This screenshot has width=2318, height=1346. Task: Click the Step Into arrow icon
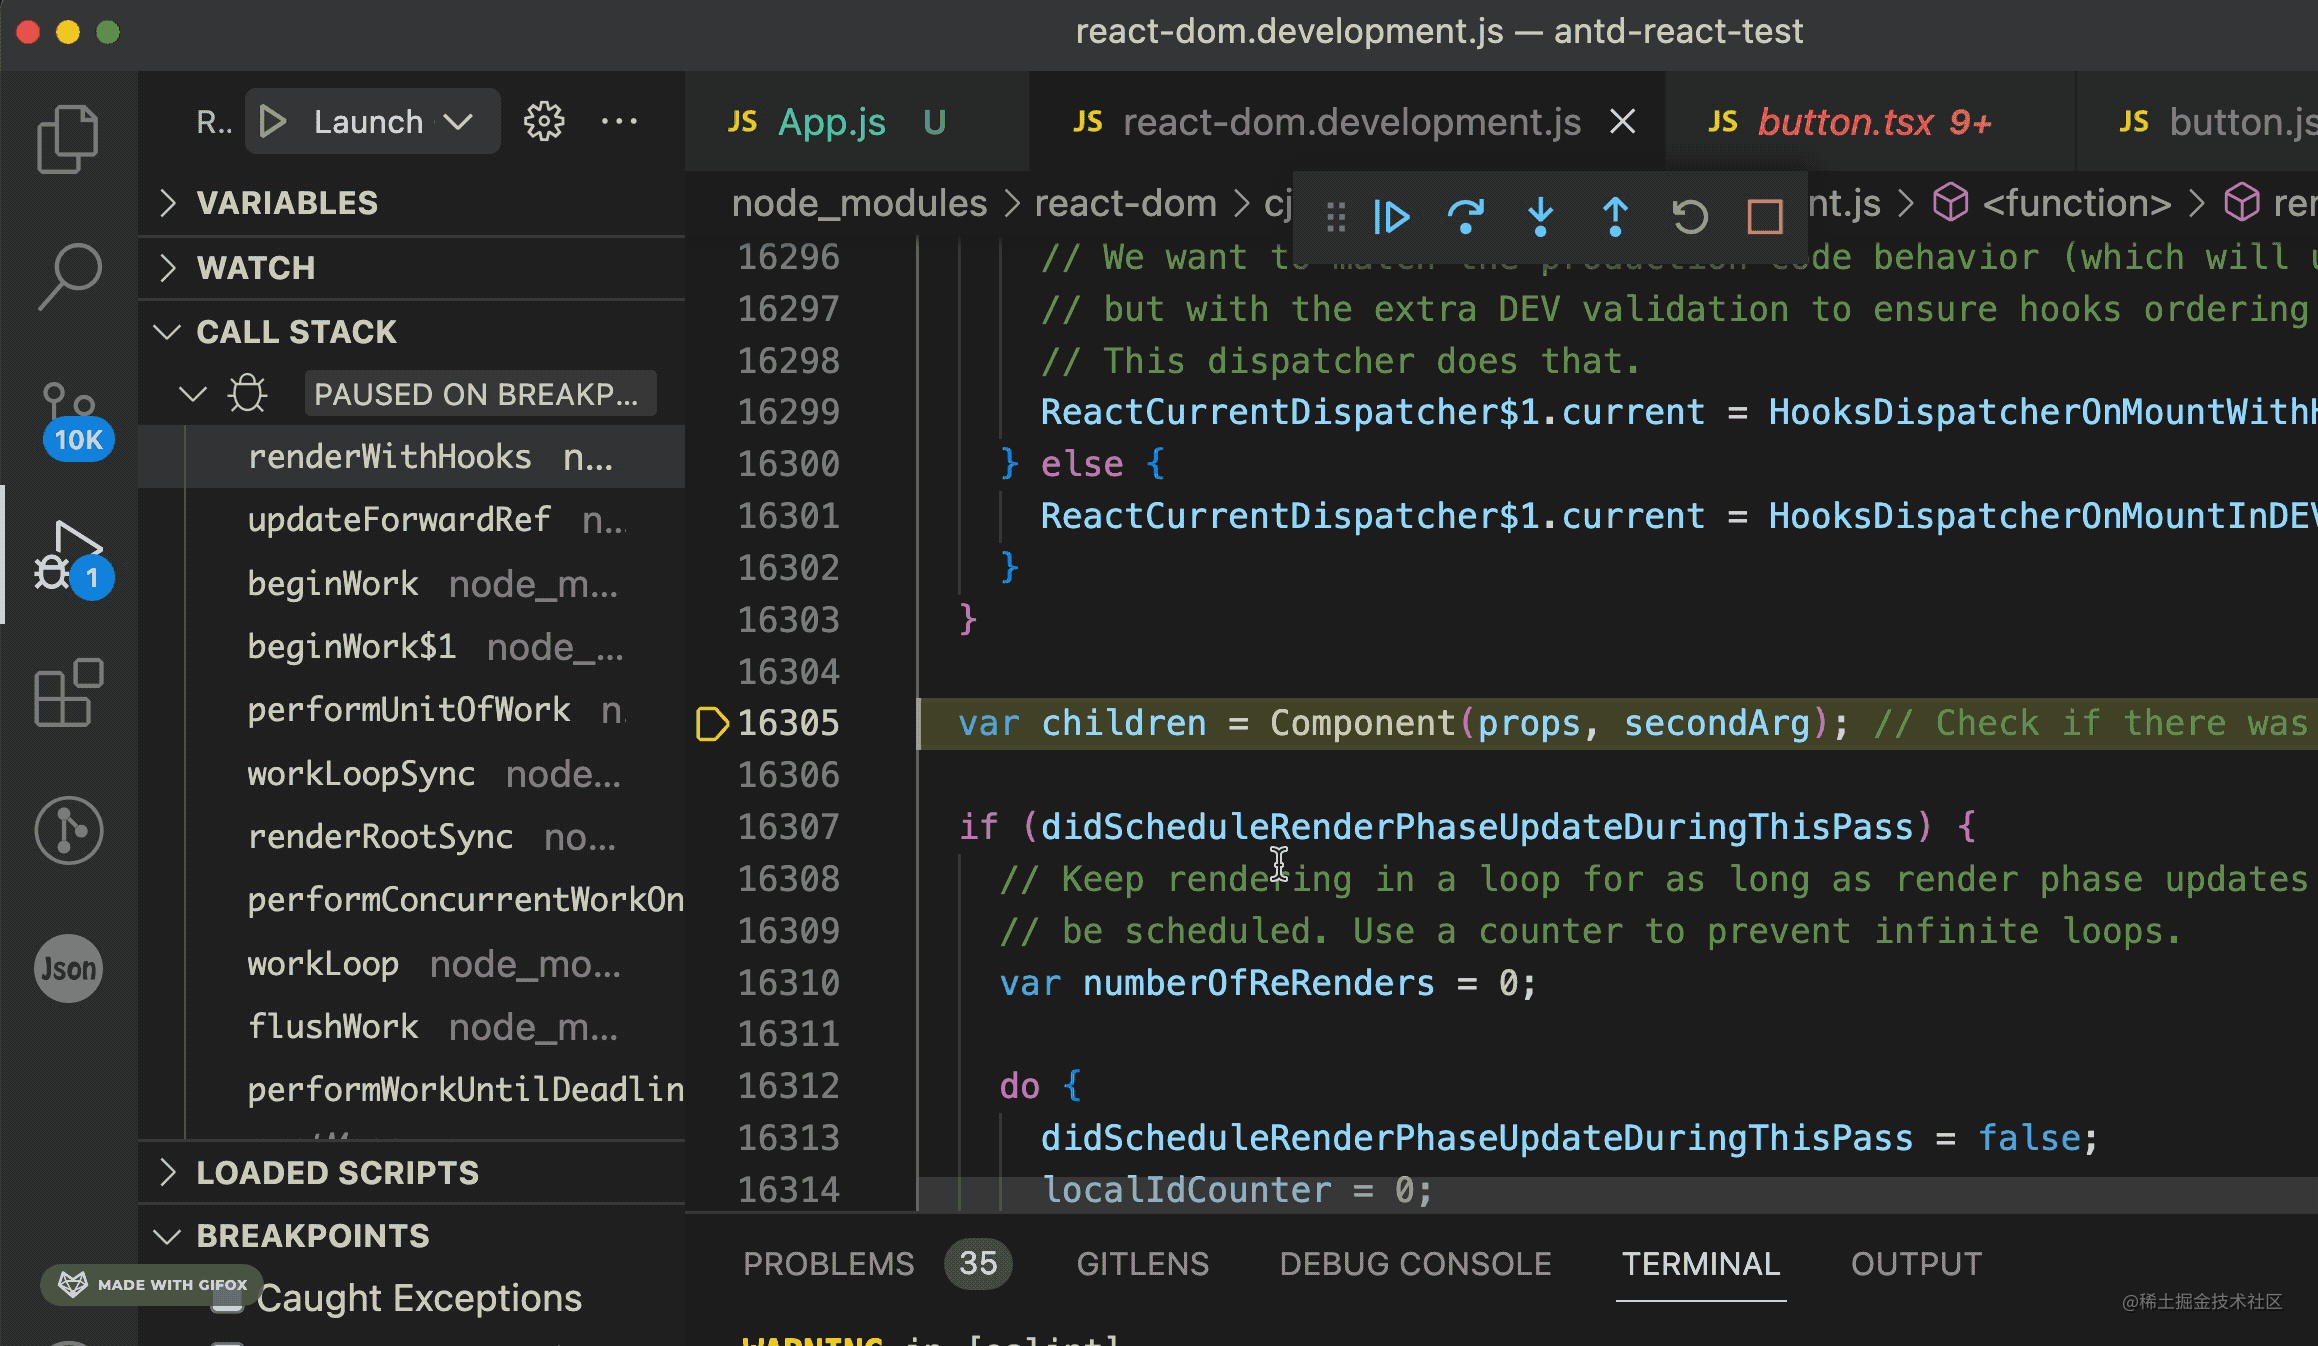coord(1540,217)
